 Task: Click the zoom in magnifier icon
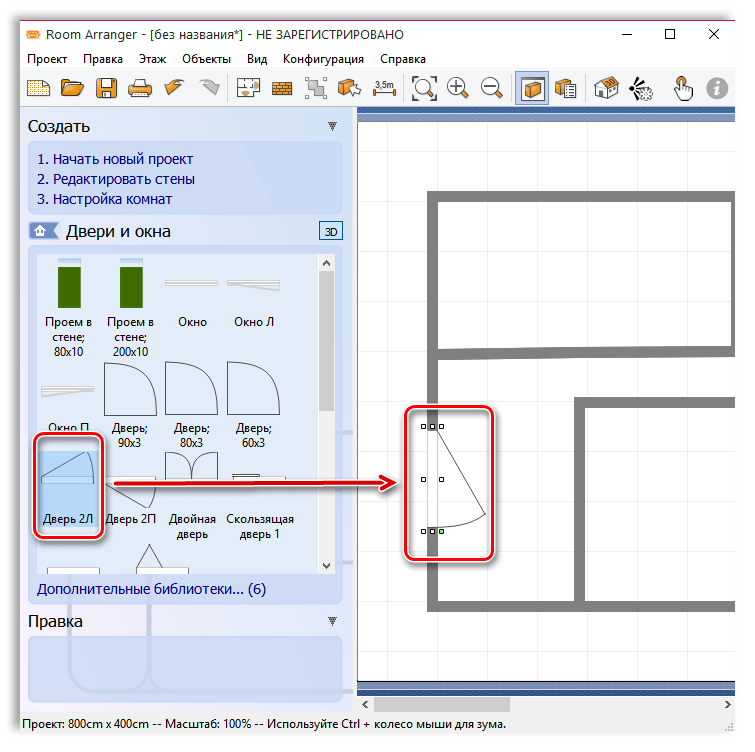[458, 88]
